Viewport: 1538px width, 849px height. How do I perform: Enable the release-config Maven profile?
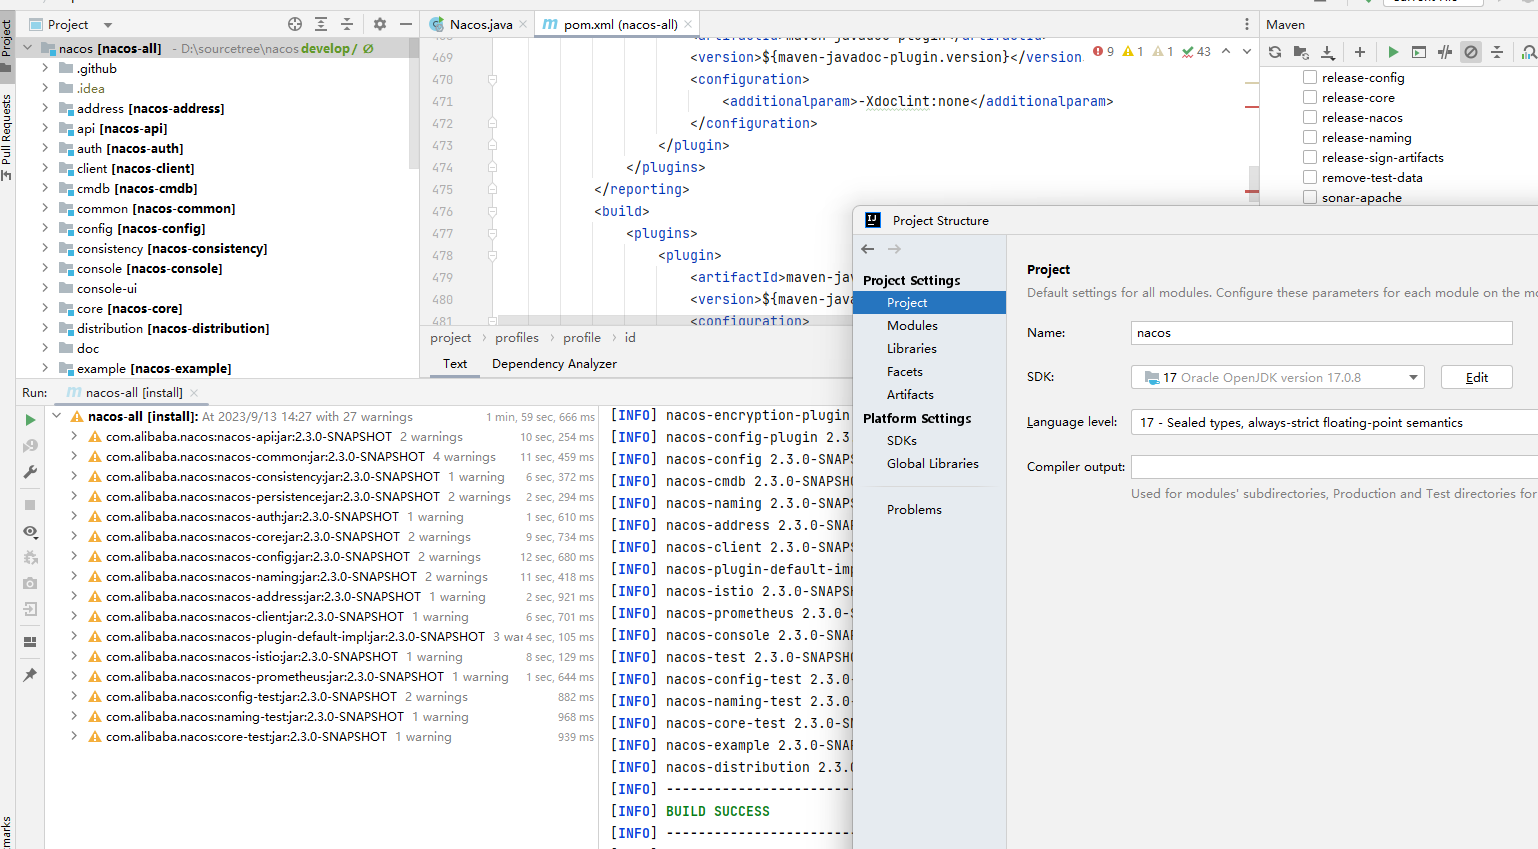1310,77
